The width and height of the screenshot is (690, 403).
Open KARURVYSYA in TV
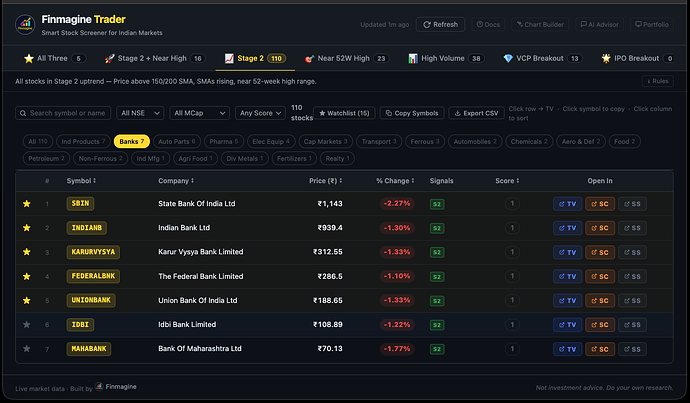click(567, 252)
